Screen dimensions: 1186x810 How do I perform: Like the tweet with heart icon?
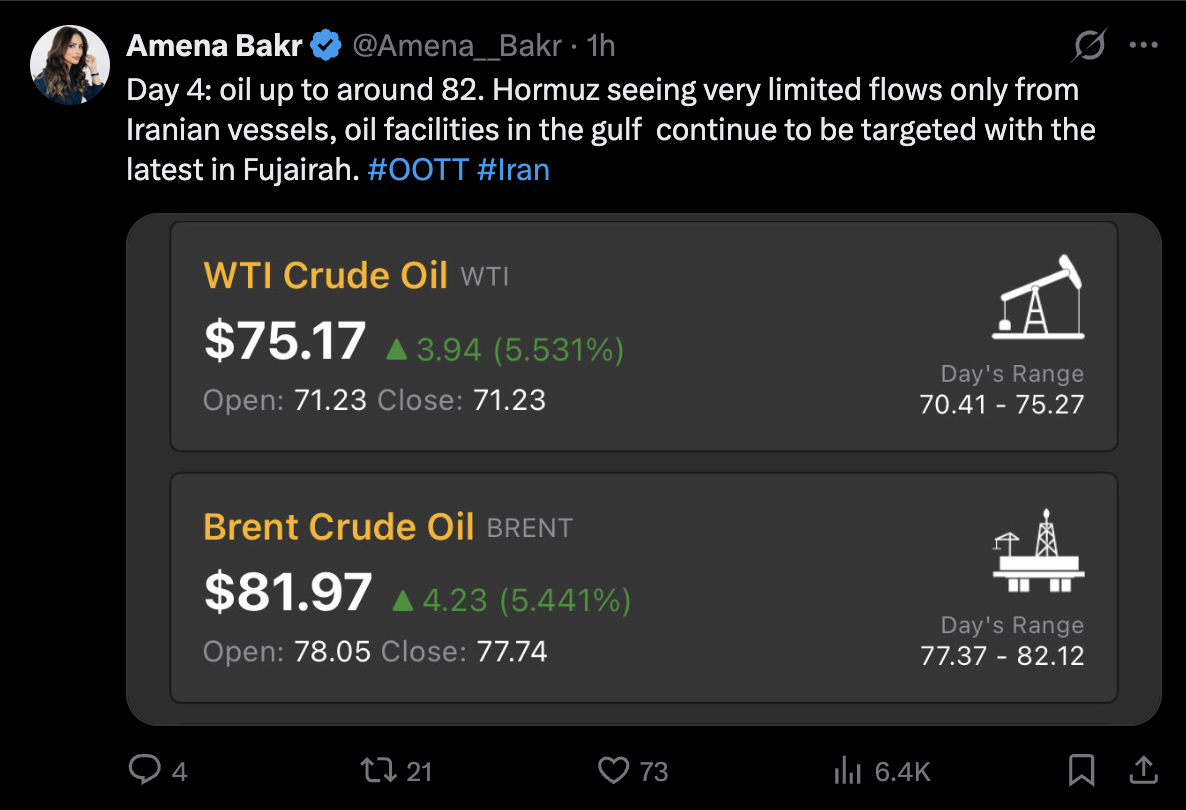pyautogui.click(x=612, y=769)
